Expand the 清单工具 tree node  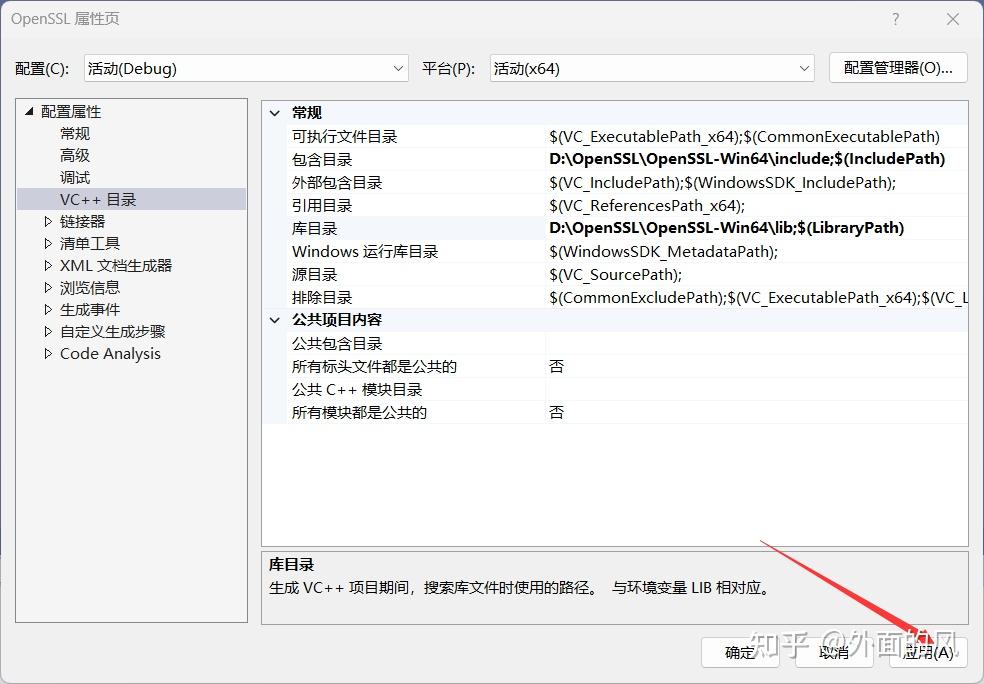(x=48, y=243)
